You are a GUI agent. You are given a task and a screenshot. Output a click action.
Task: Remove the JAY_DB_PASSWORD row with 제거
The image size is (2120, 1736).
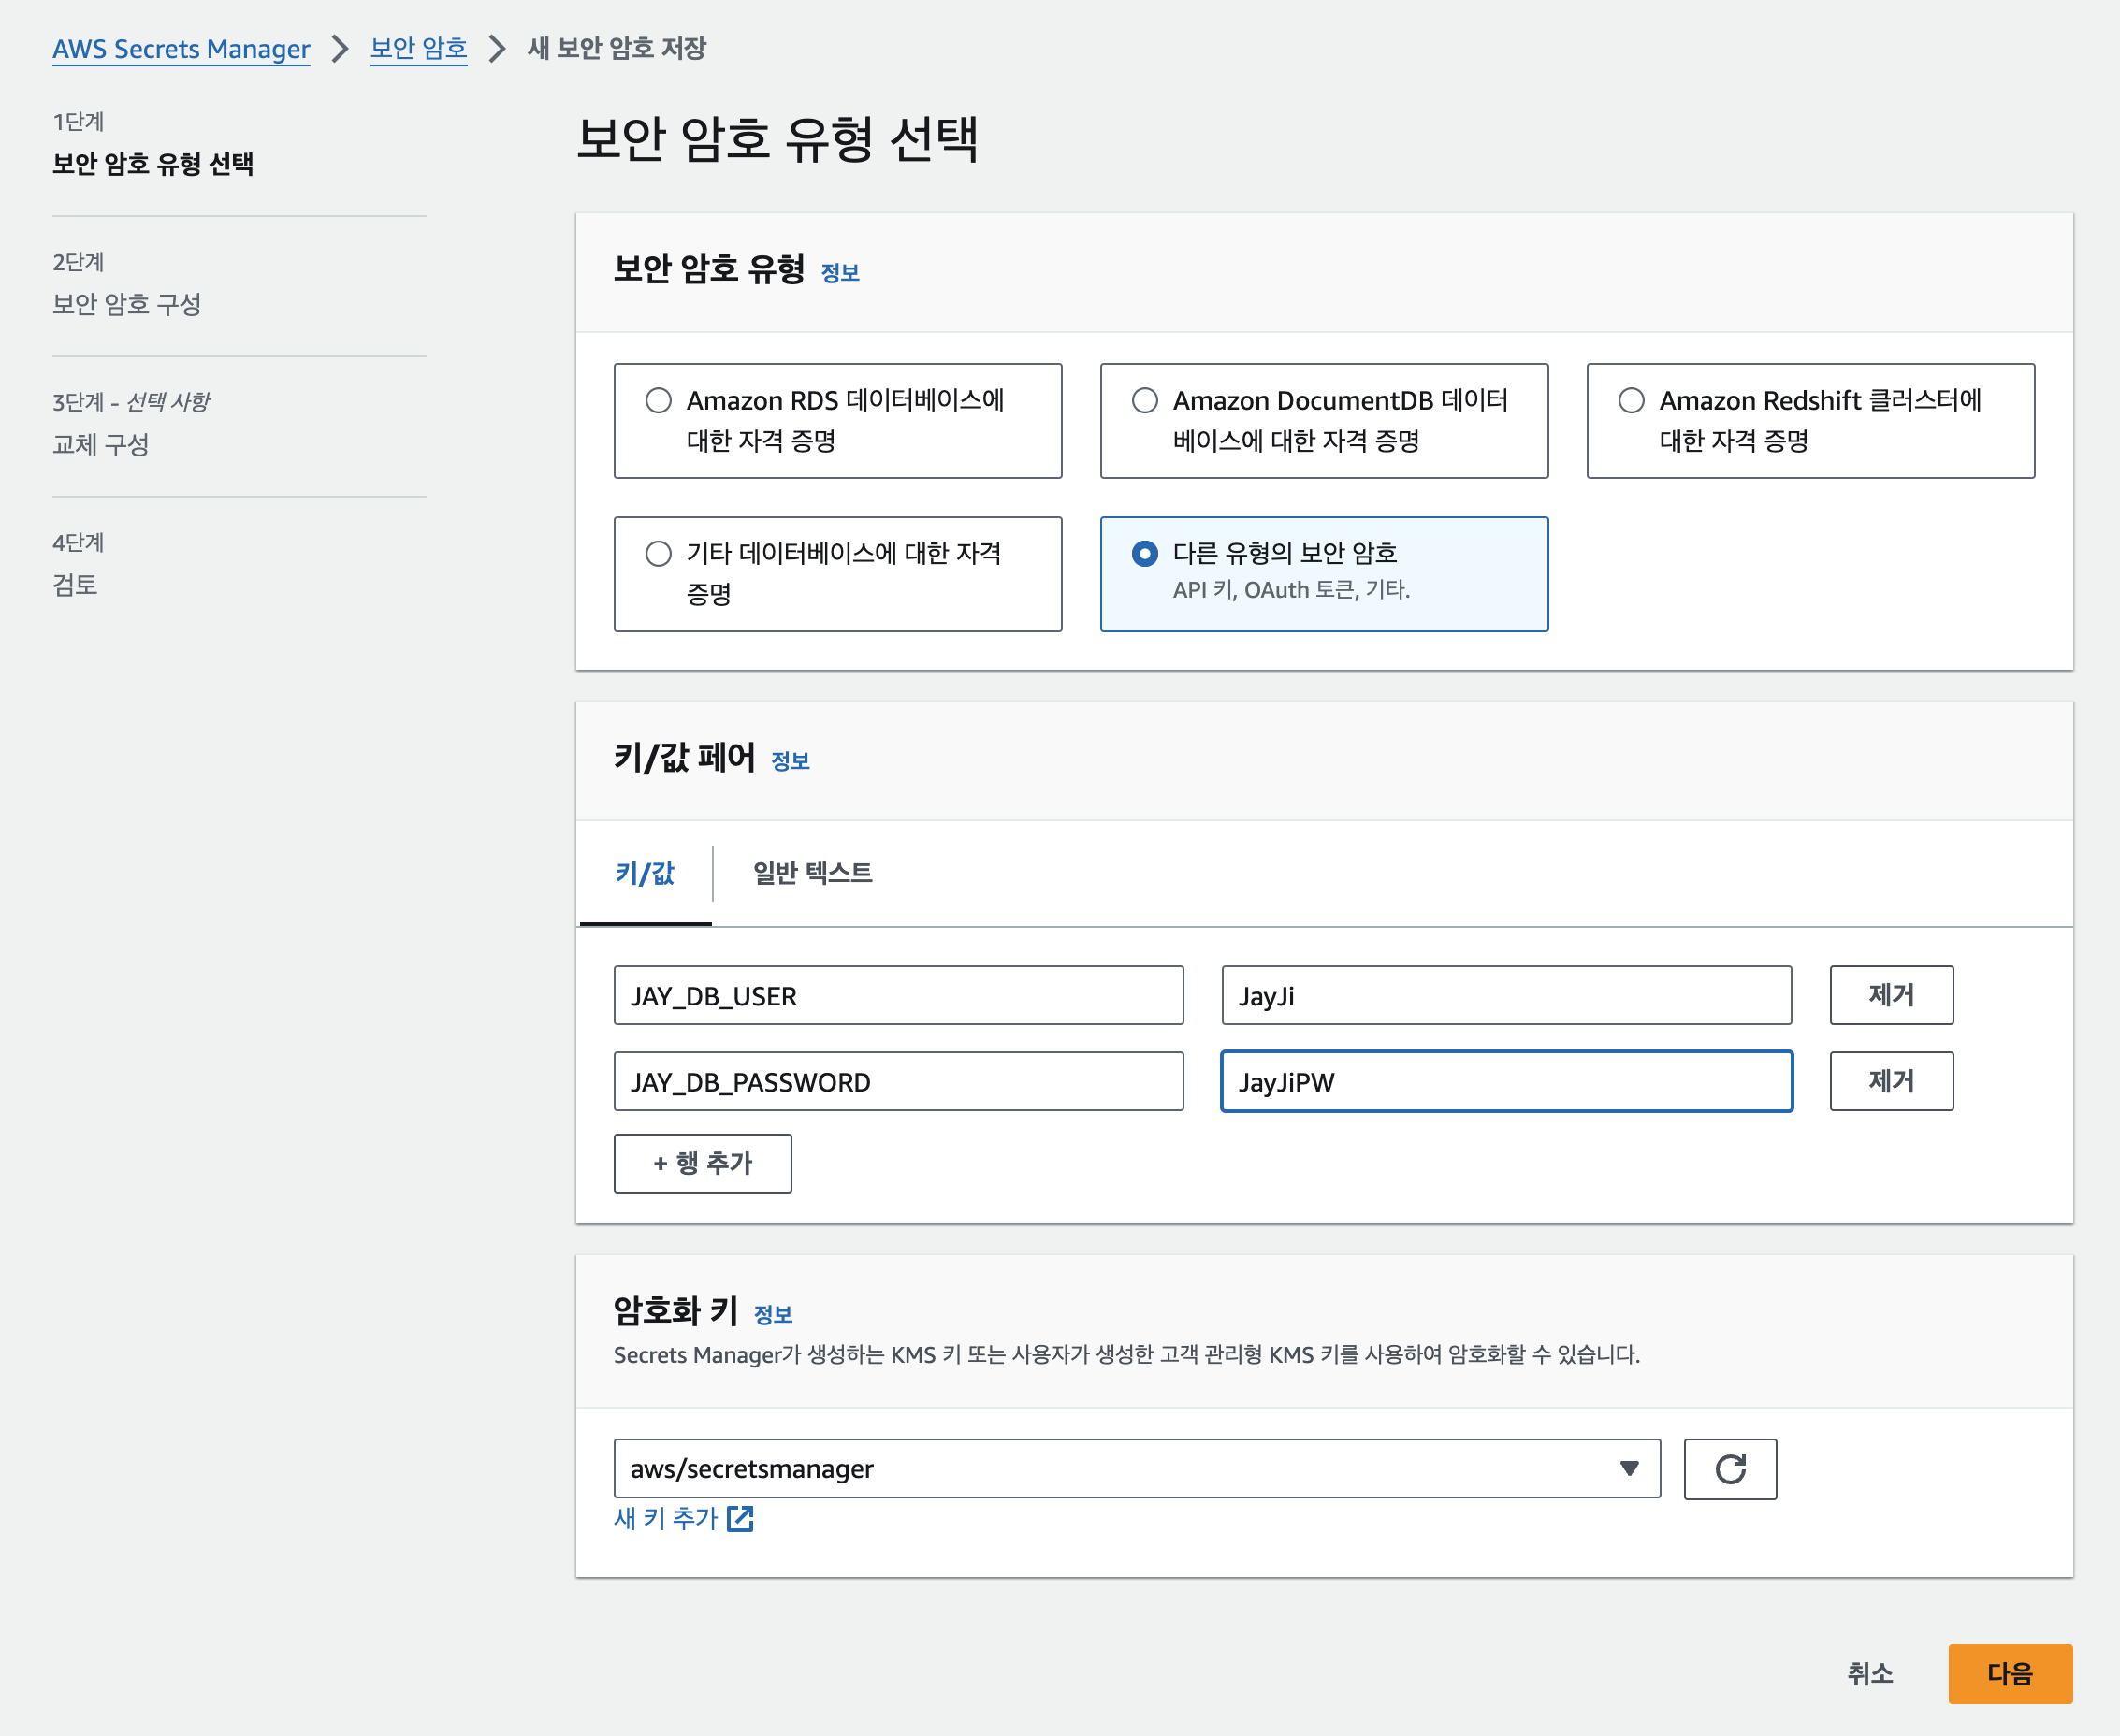[x=1890, y=1081]
